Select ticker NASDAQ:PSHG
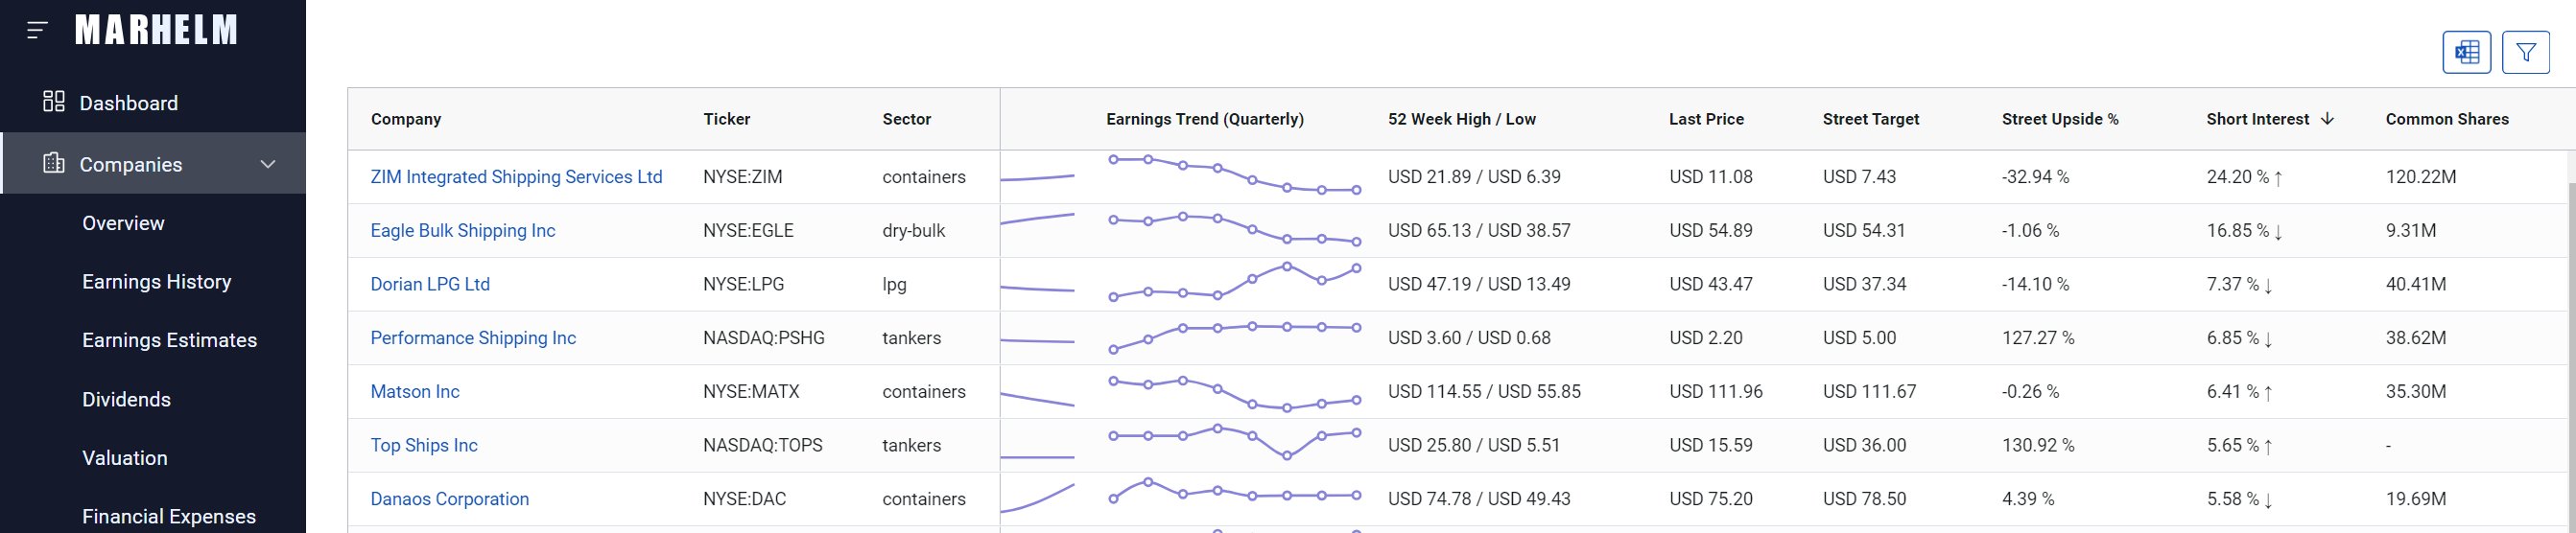2576x533 pixels. [764, 338]
